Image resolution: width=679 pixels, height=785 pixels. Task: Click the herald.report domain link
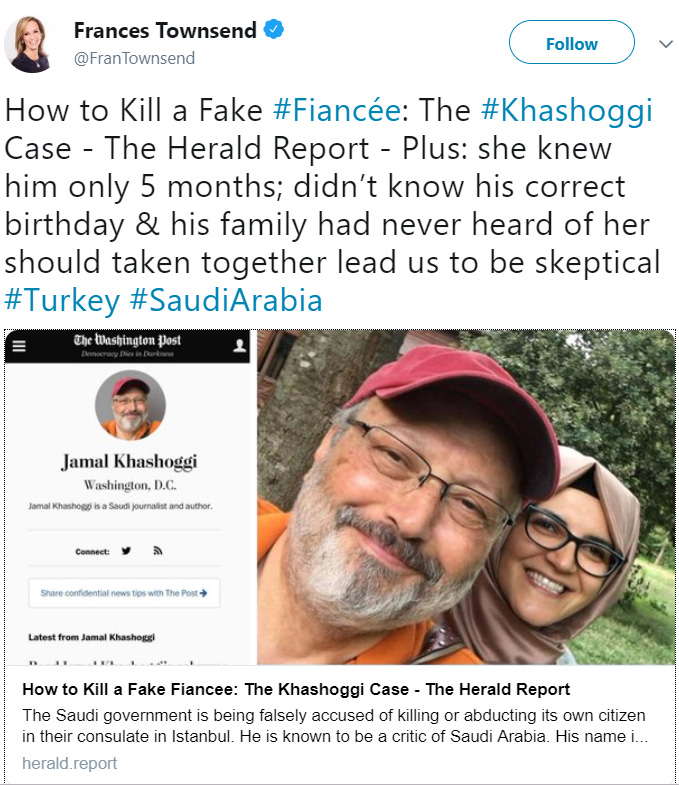point(69,763)
